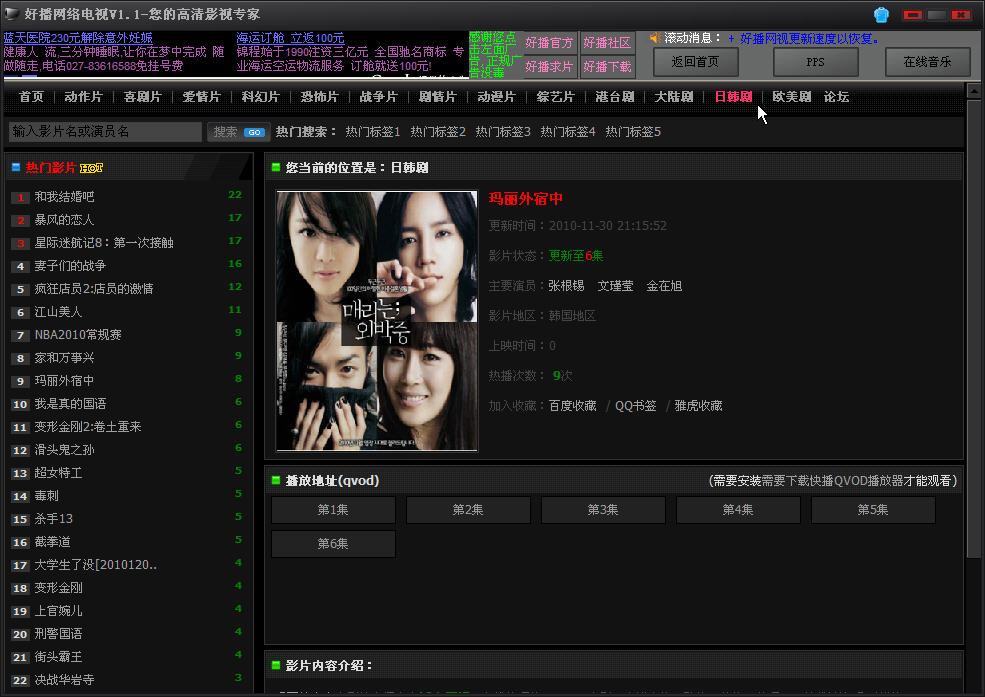Screen dimensions: 985x697
Task: Select the 剧情片 category
Action: pos(437,97)
